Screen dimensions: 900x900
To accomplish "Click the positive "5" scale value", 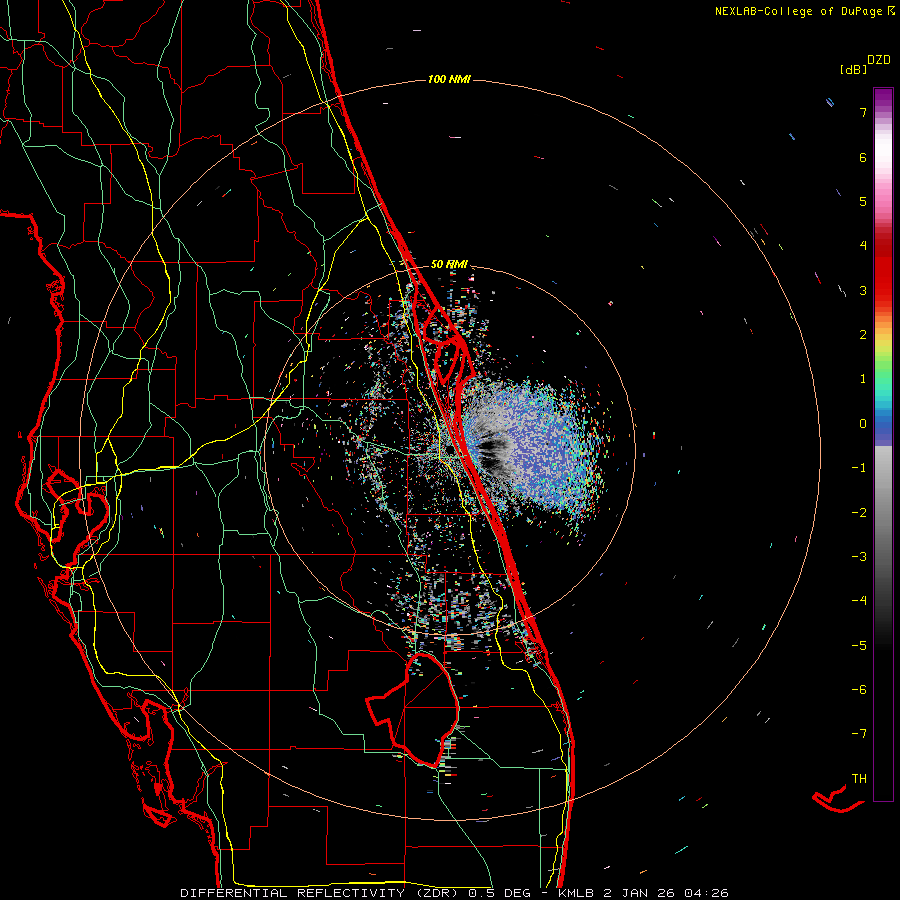I will pyautogui.click(x=863, y=201).
